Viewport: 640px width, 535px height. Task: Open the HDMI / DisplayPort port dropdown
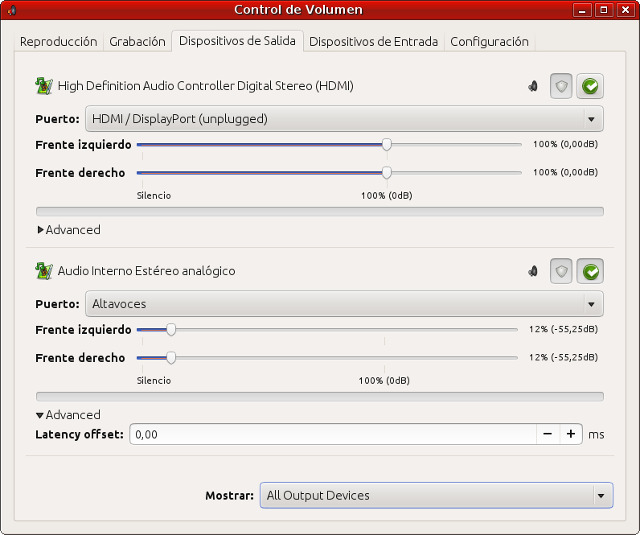tap(344, 119)
